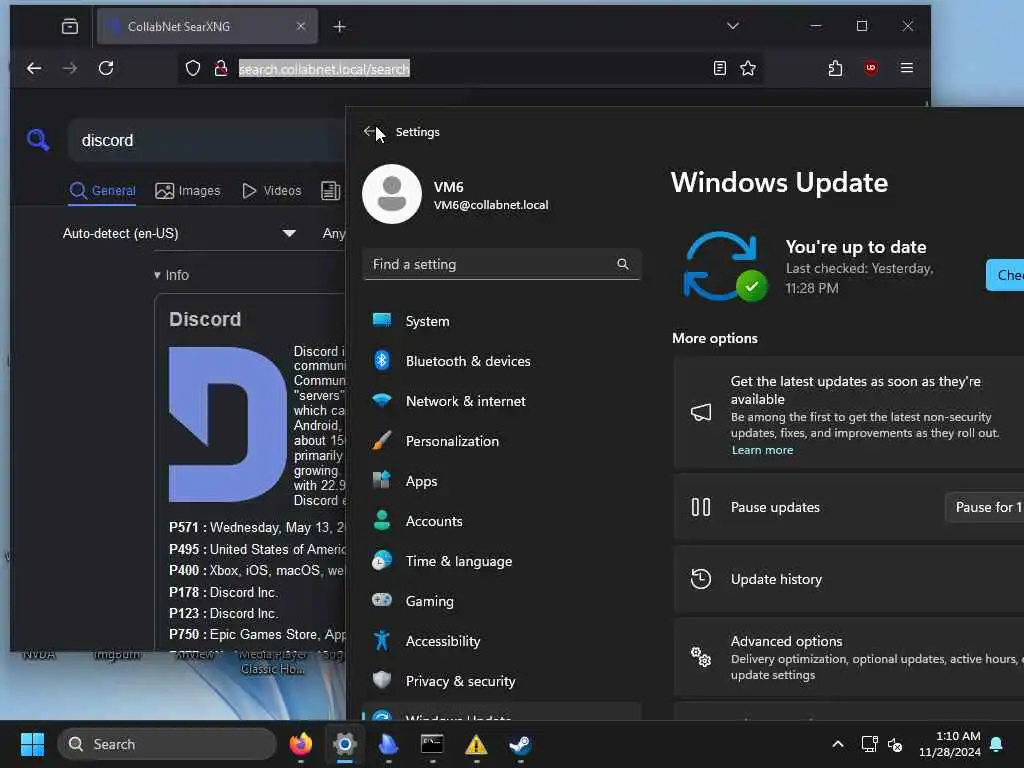Open the Firefox extensions puzzle icon
The height and width of the screenshot is (768, 1024).
tap(835, 68)
